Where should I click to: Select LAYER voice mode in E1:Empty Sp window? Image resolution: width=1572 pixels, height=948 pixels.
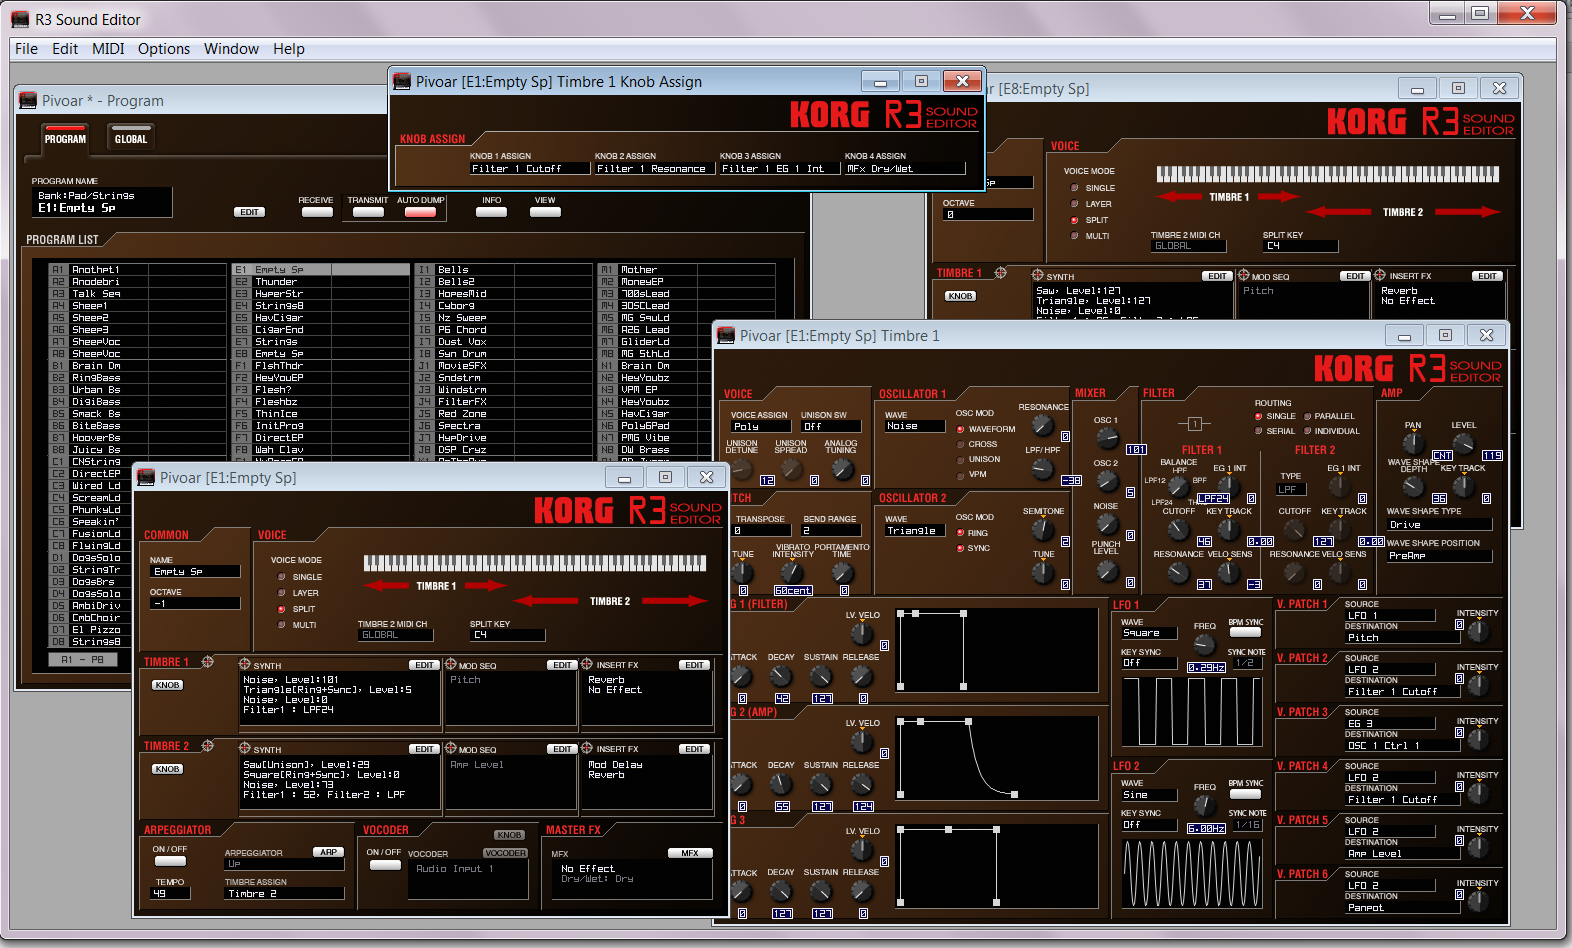coord(282,593)
